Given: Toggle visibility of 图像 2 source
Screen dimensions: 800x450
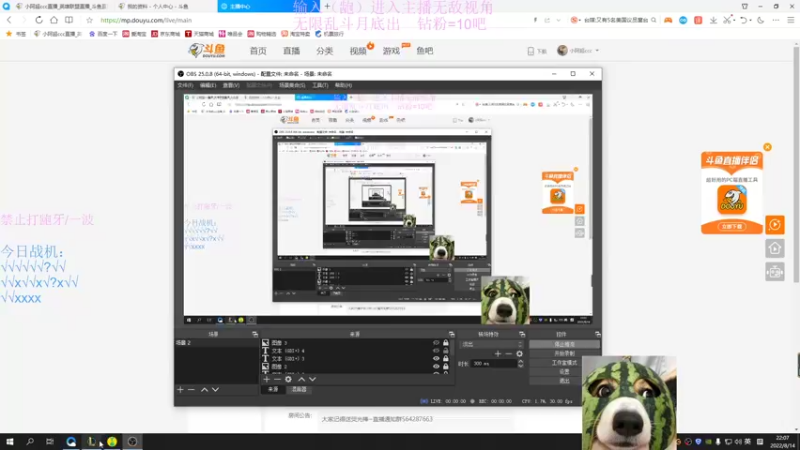Looking at the screenshot, I should coord(436,366).
